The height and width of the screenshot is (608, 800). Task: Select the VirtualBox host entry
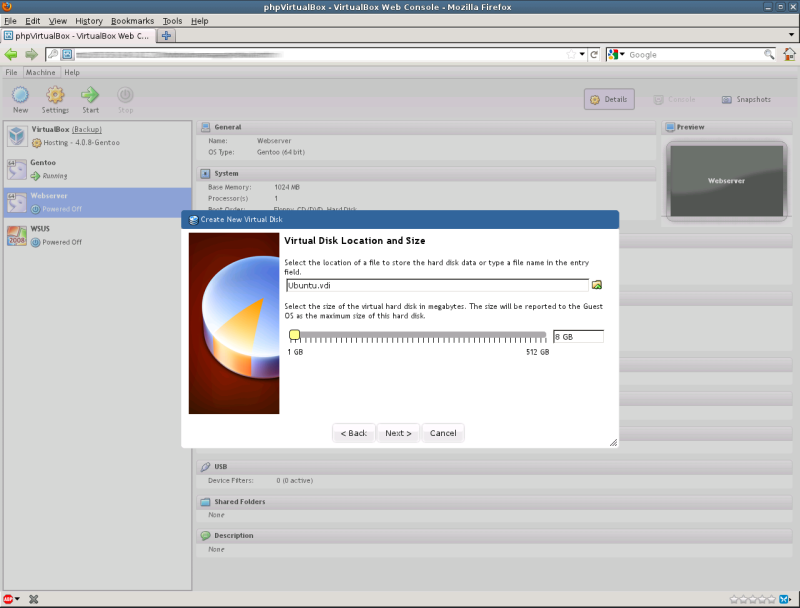(x=97, y=136)
